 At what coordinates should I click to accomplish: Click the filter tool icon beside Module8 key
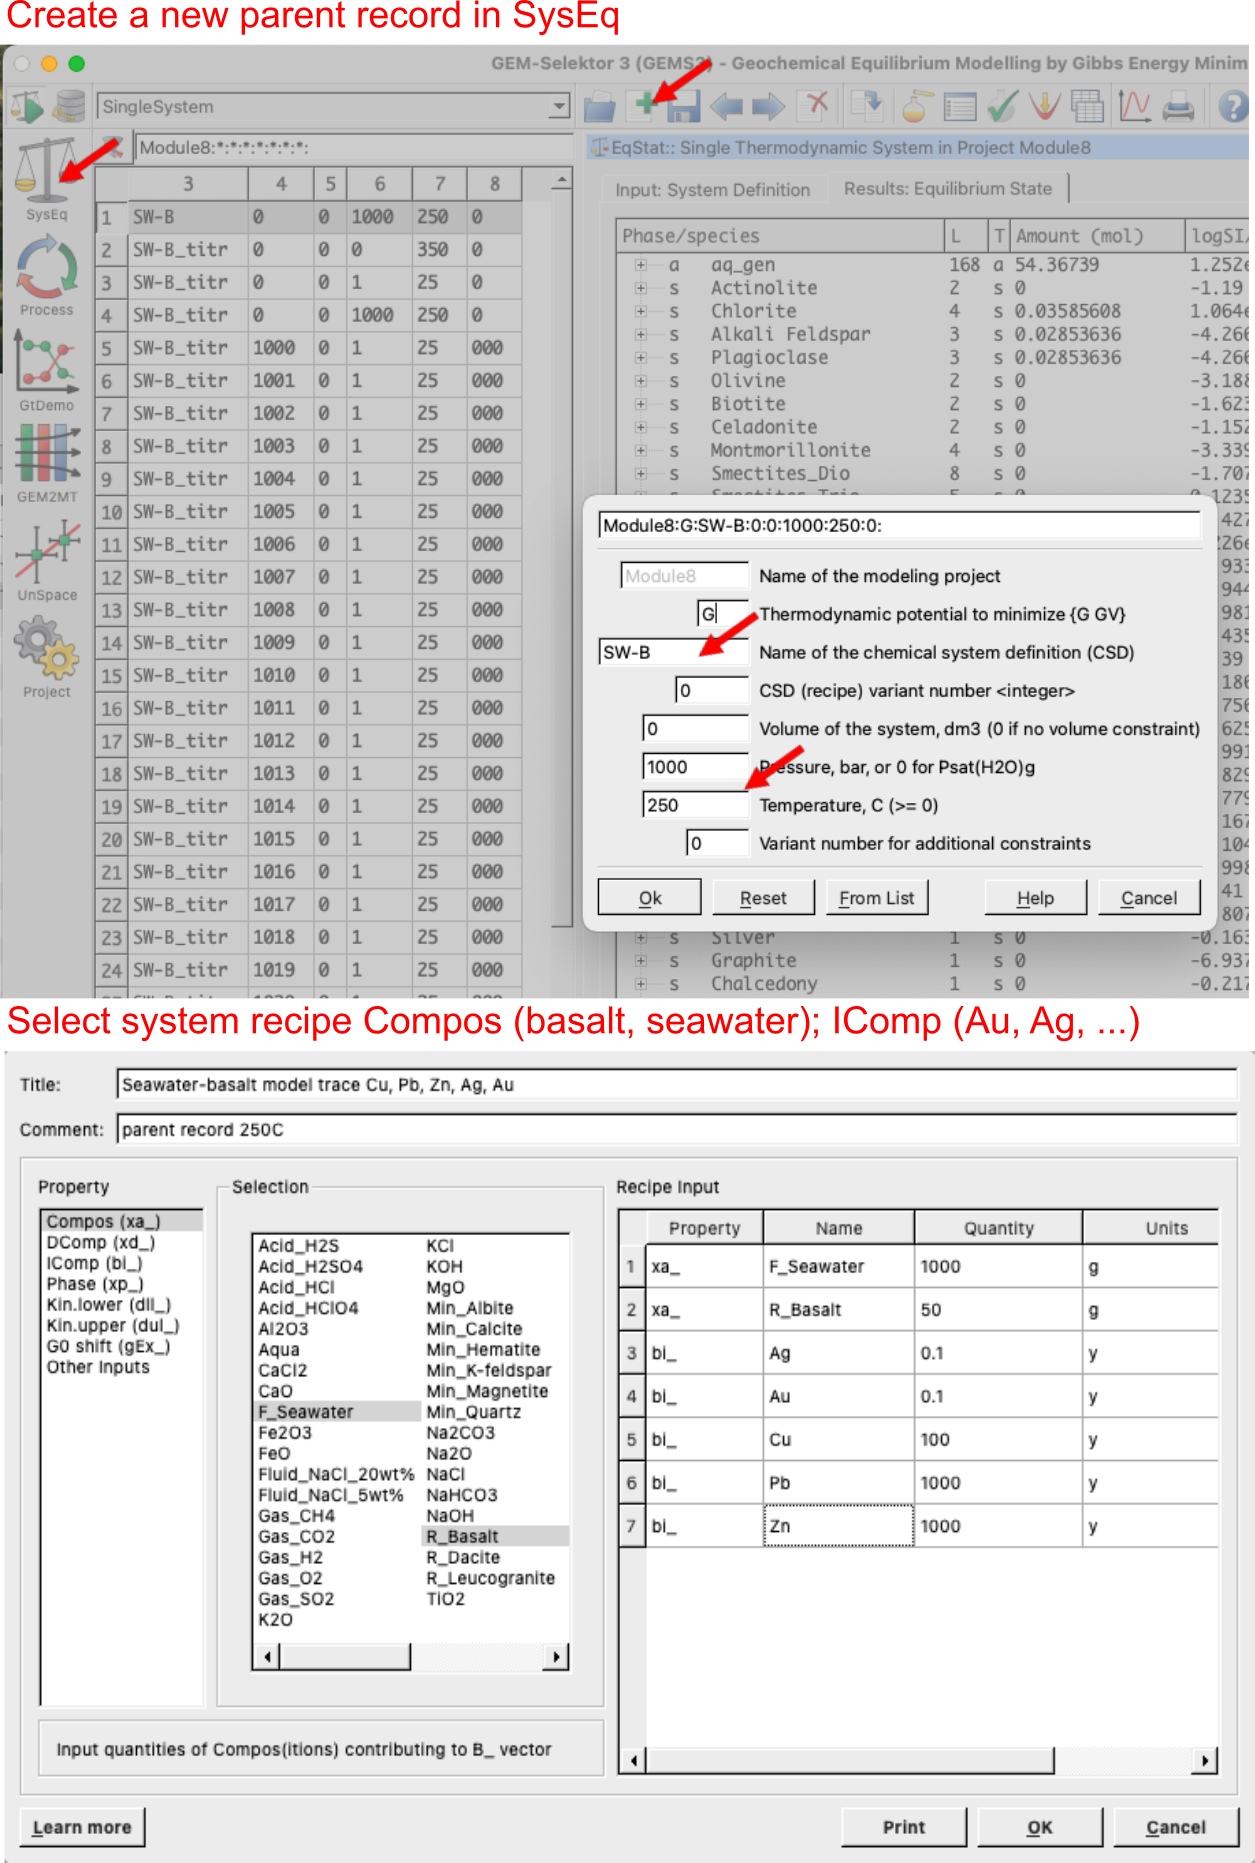(113, 147)
